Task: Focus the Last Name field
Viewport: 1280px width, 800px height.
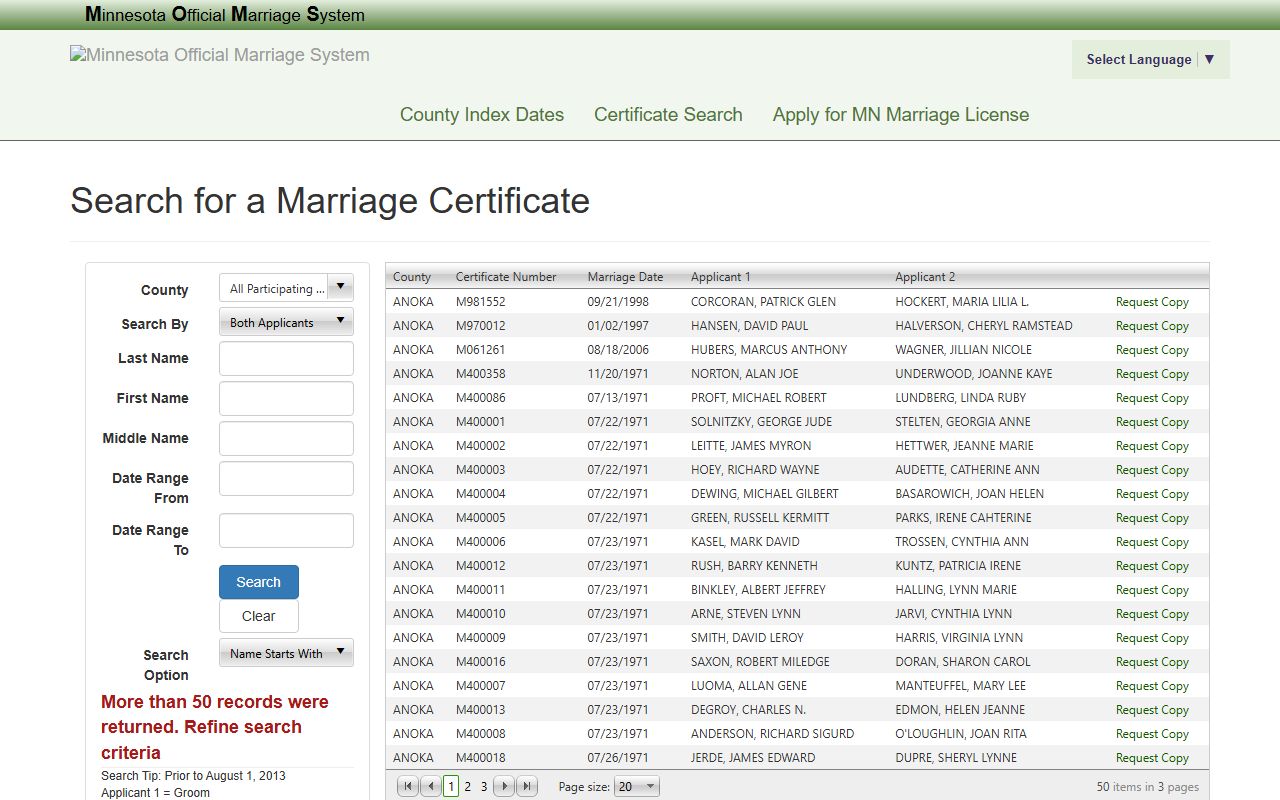Action: point(286,358)
